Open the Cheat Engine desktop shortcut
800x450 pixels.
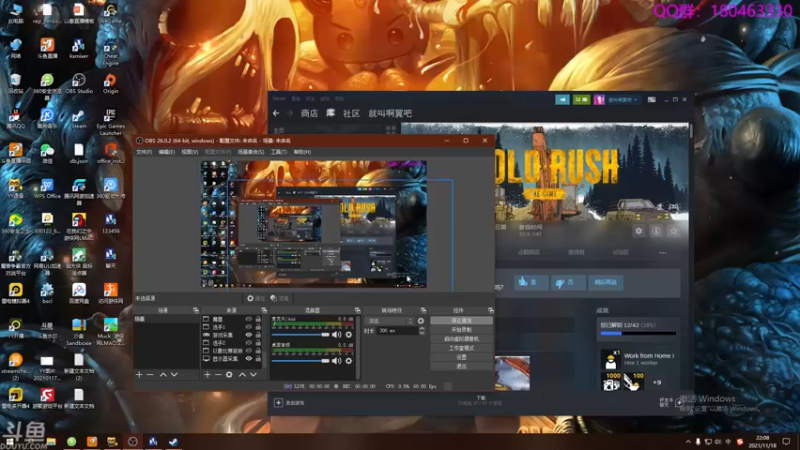110,51
